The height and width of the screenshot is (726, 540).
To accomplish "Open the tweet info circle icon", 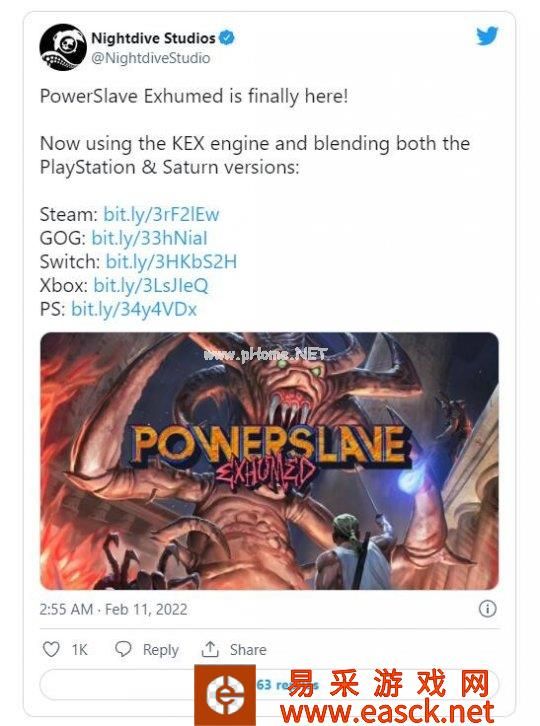I will pos(487,608).
